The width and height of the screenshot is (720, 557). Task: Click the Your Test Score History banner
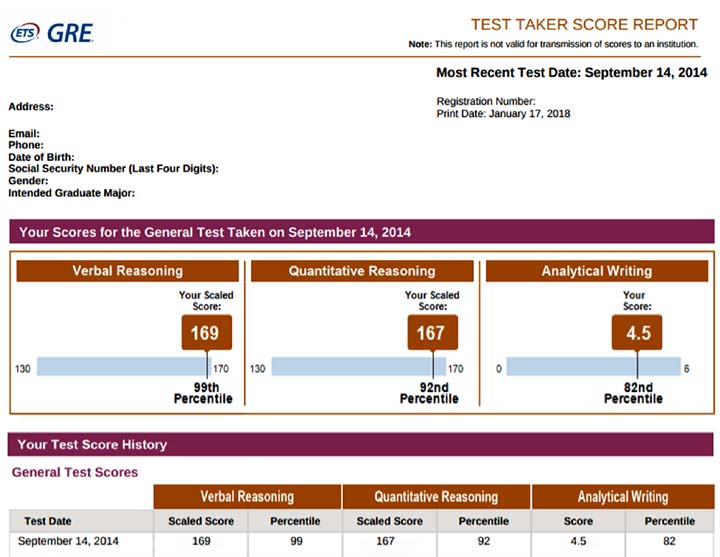click(360, 444)
